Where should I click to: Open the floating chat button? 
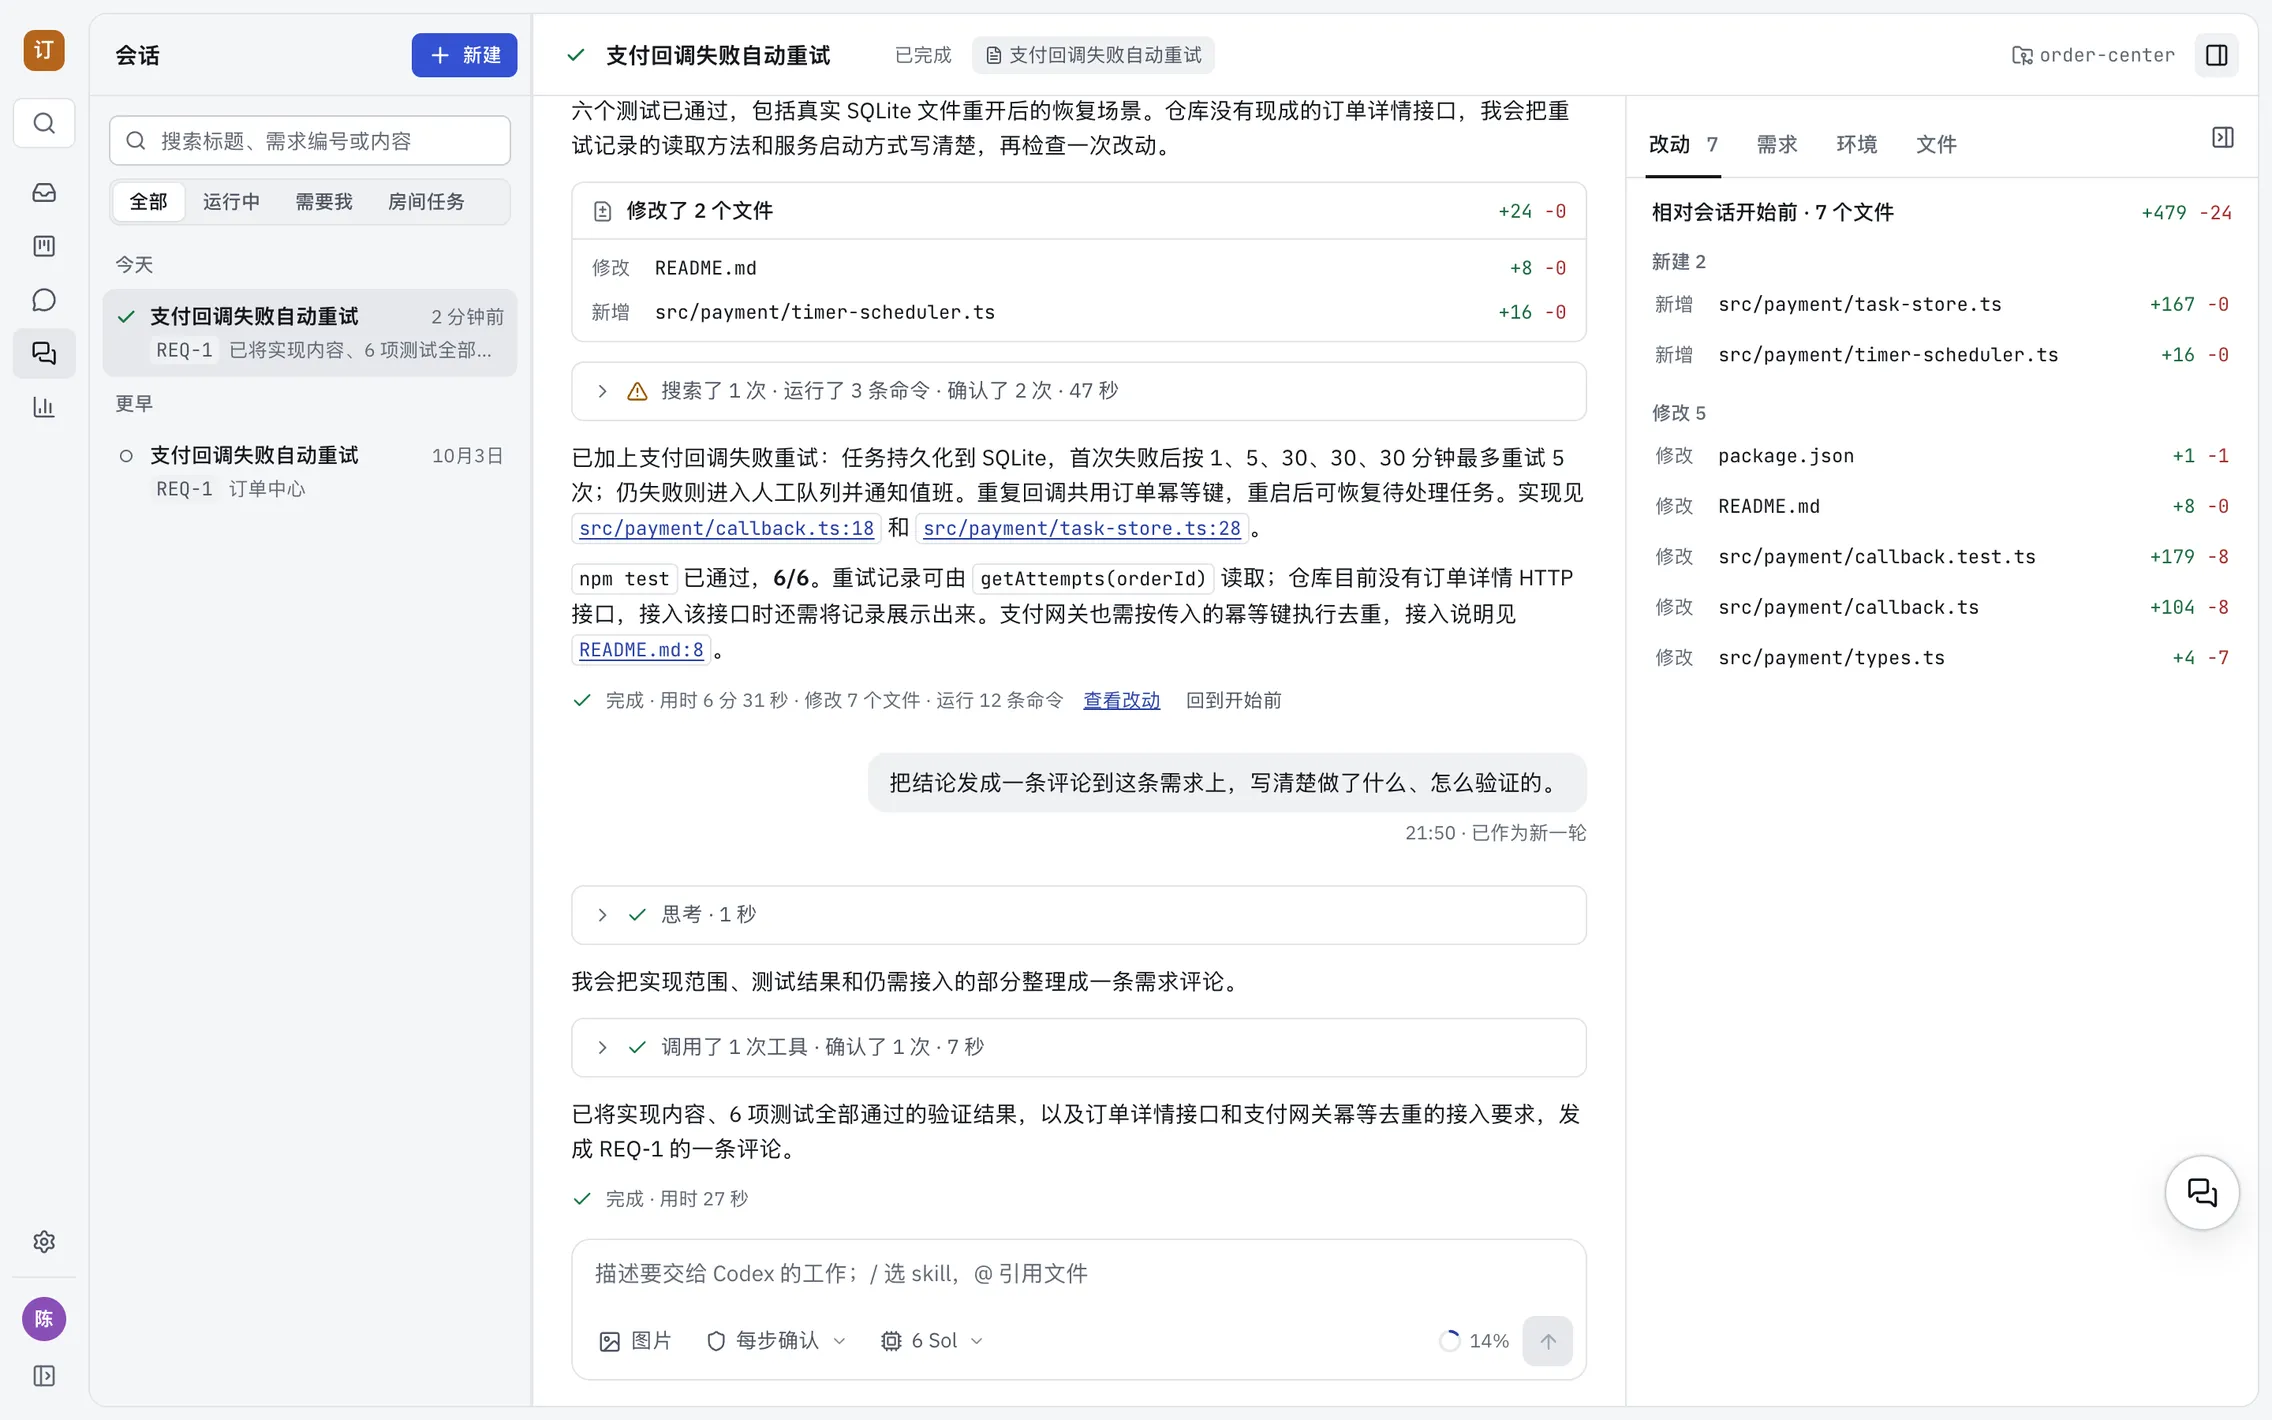pyautogui.click(x=2202, y=1192)
